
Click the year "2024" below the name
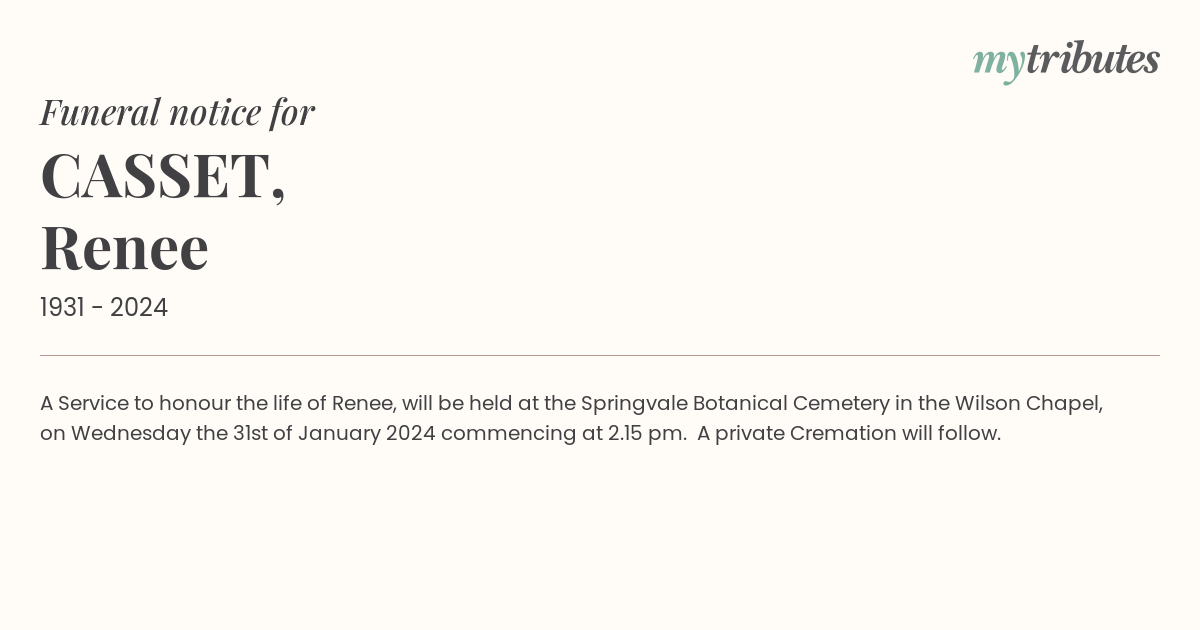pyautogui.click(x=139, y=307)
